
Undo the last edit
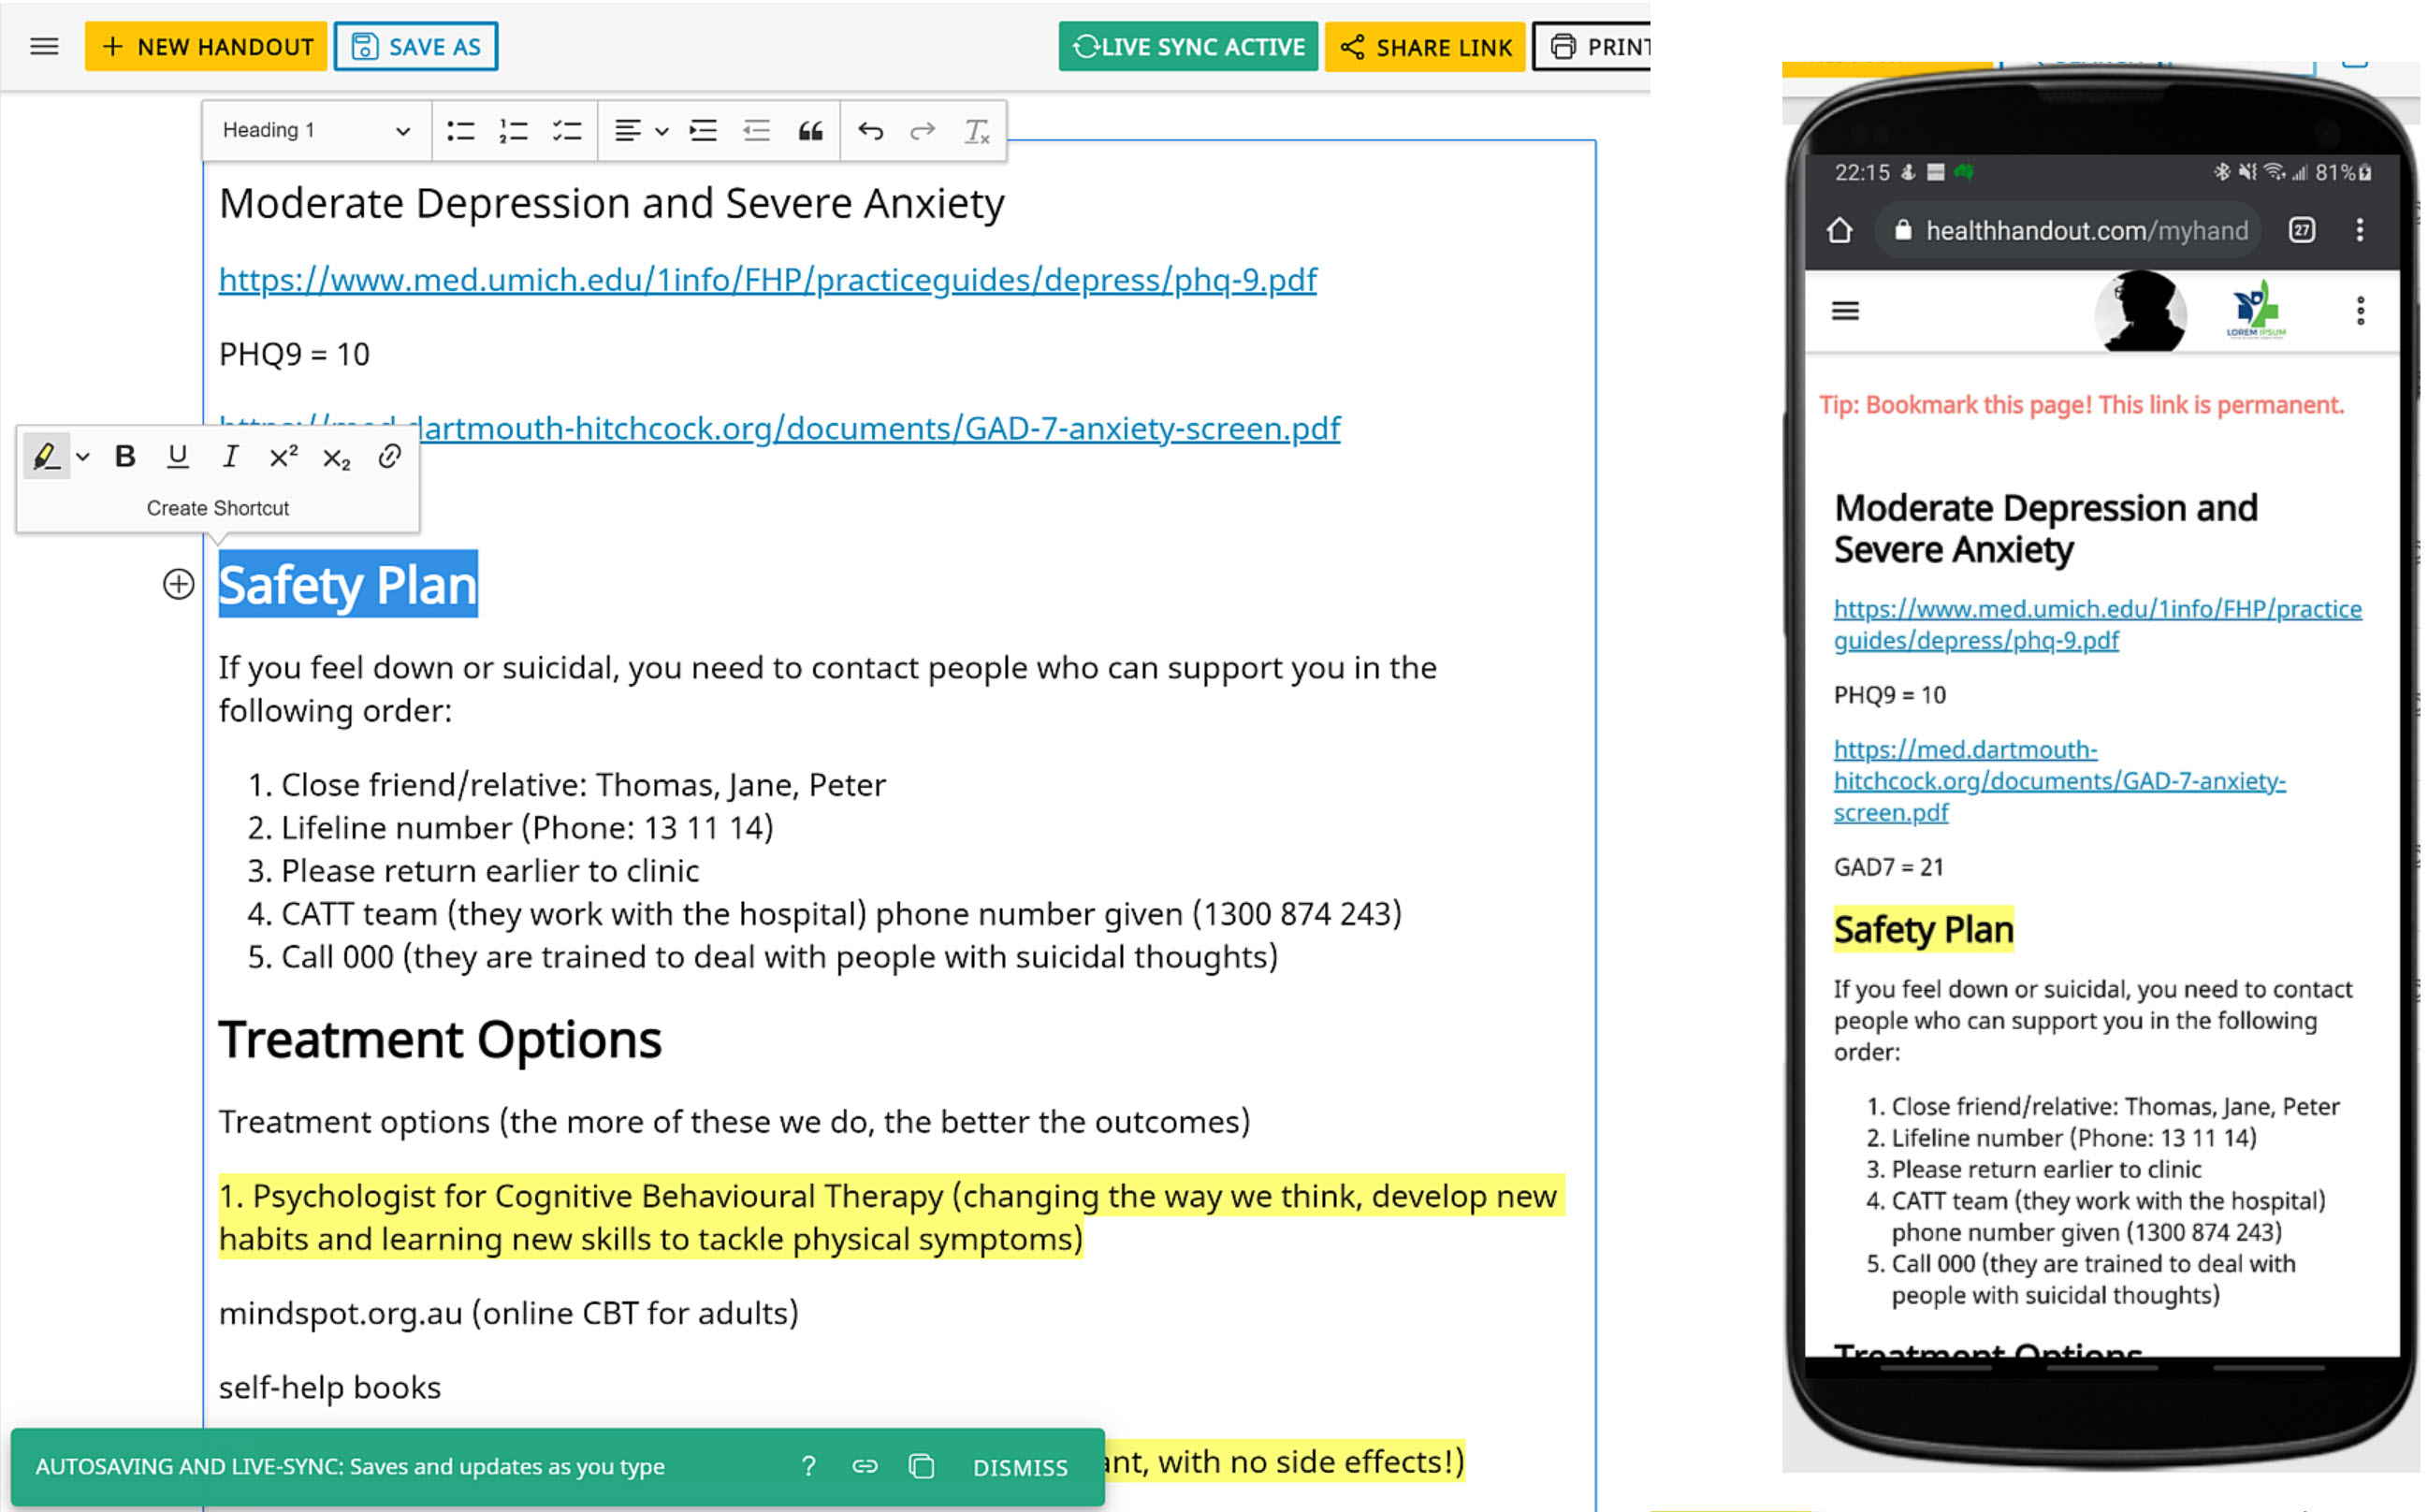[870, 131]
